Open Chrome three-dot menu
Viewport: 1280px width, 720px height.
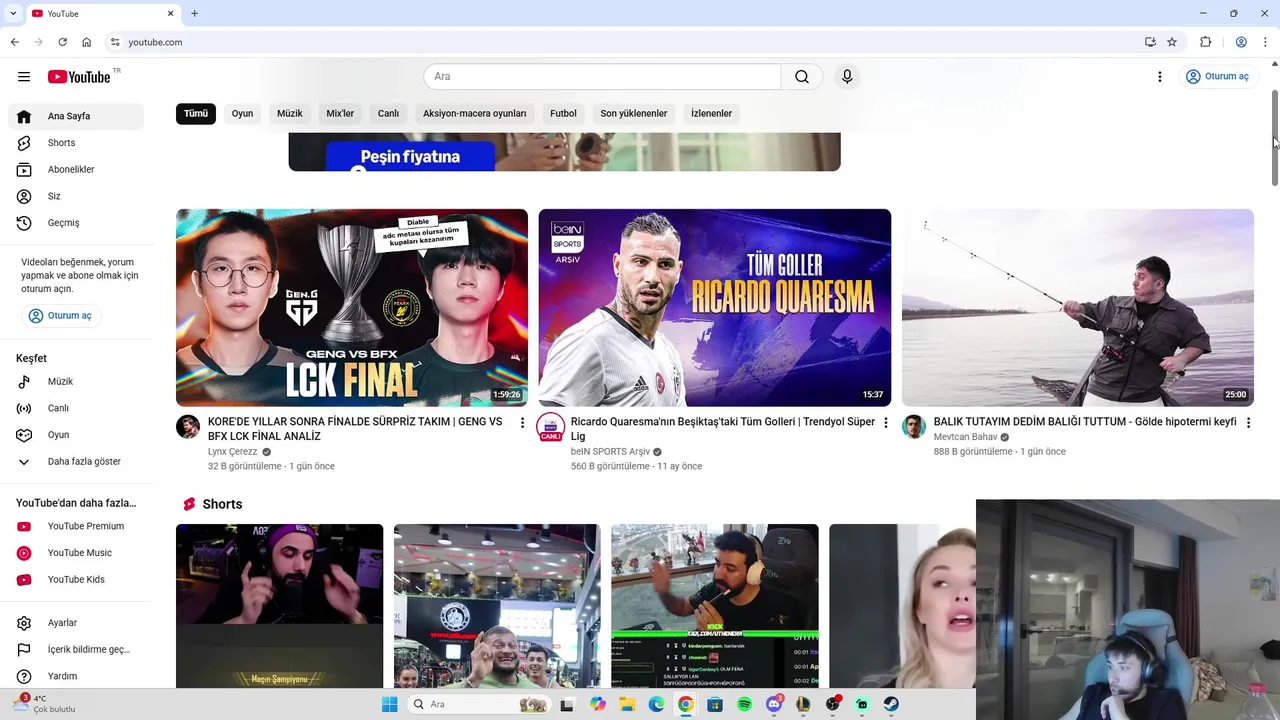tap(1266, 42)
